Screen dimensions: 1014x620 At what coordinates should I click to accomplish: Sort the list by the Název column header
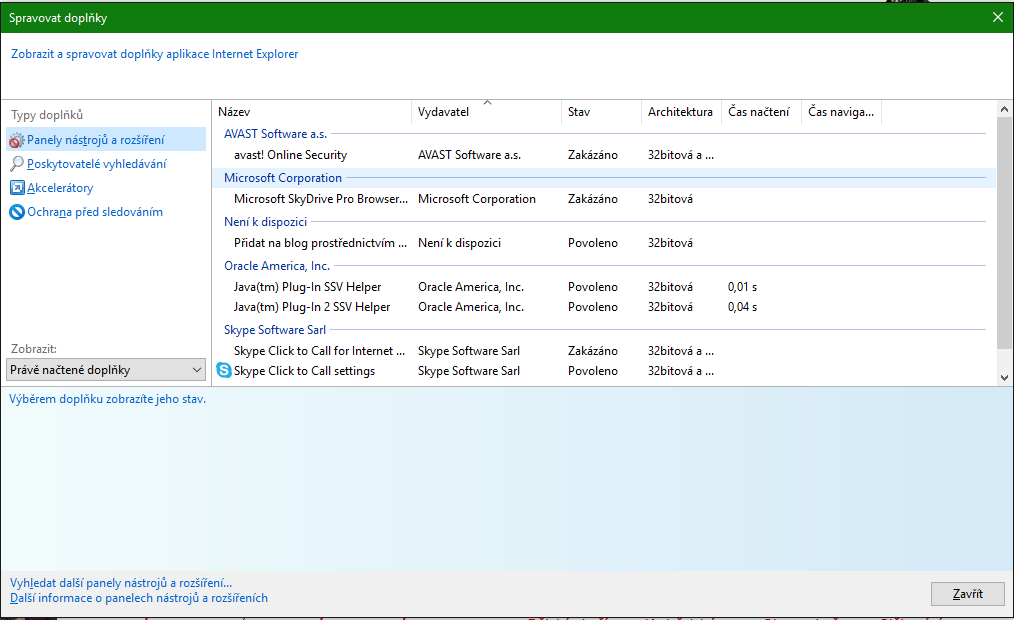point(234,112)
